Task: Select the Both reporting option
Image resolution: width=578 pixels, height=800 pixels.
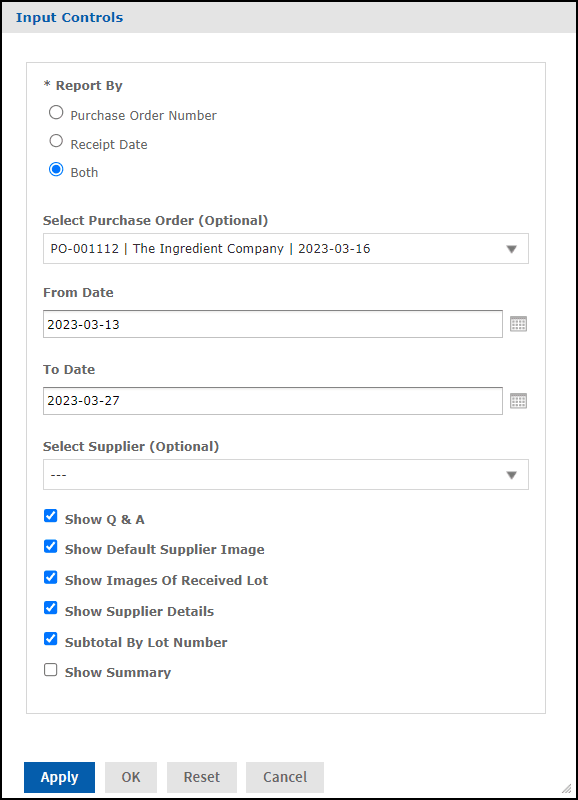Action: (x=56, y=169)
